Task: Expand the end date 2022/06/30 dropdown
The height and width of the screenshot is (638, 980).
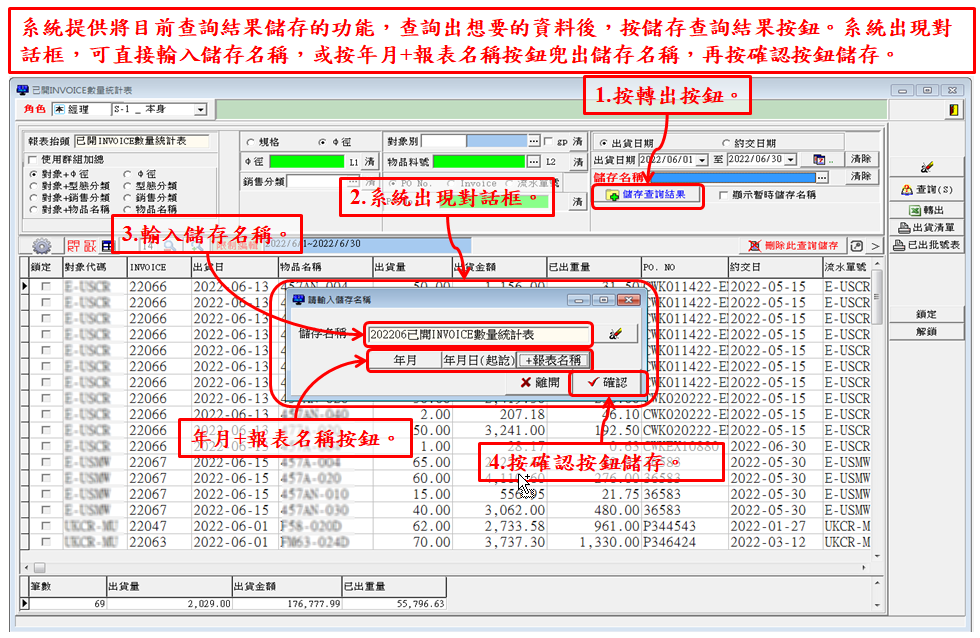Action: pos(790,160)
